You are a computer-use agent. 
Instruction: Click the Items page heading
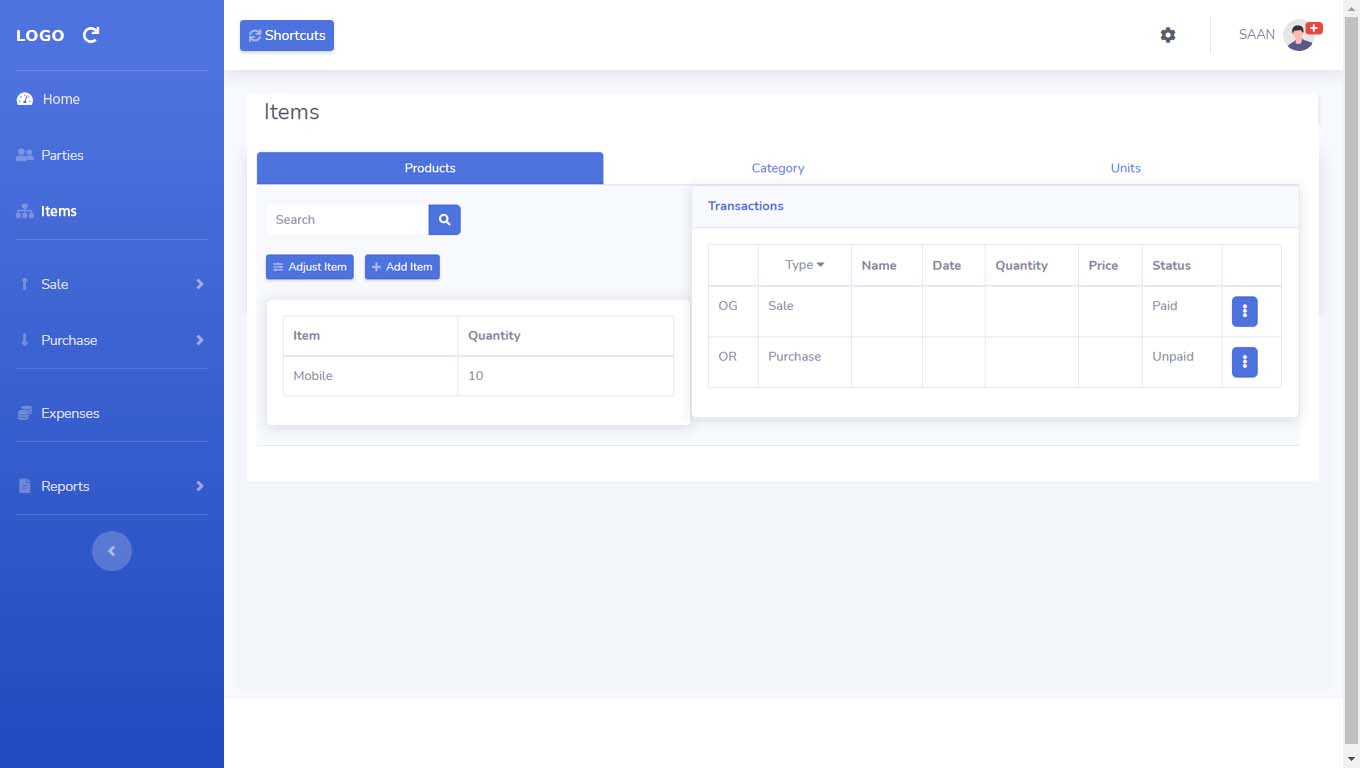(291, 112)
